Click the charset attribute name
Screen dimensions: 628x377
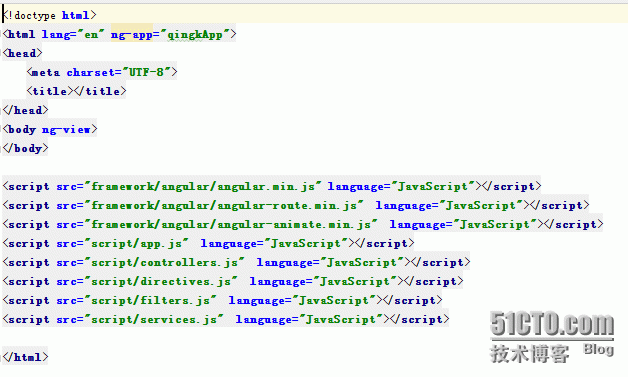click(x=91, y=73)
